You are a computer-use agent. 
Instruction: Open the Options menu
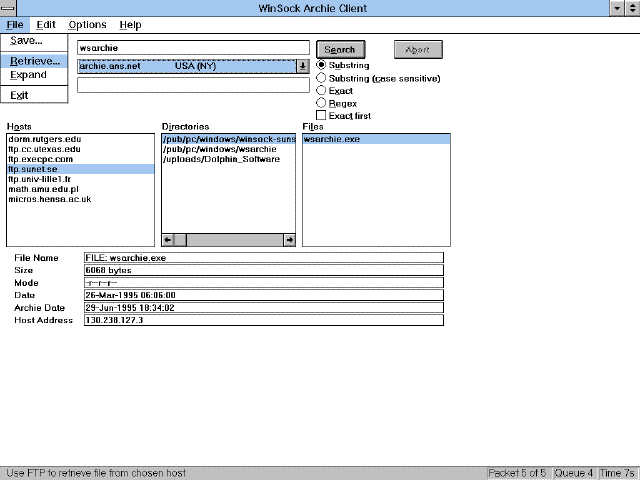pyautogui.click(x=87, y=25)
